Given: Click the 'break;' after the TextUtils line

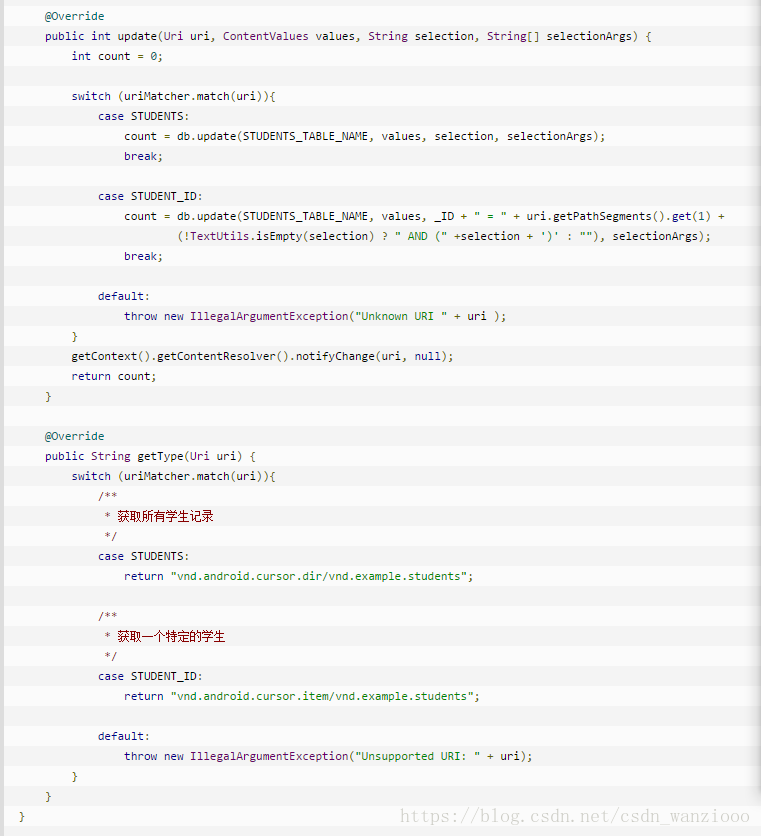Looking at the screenshot, I should [143, 256].
